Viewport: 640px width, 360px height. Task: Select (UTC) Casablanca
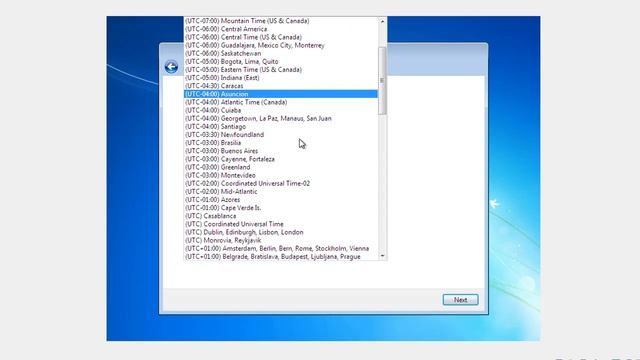click(281, 216)
